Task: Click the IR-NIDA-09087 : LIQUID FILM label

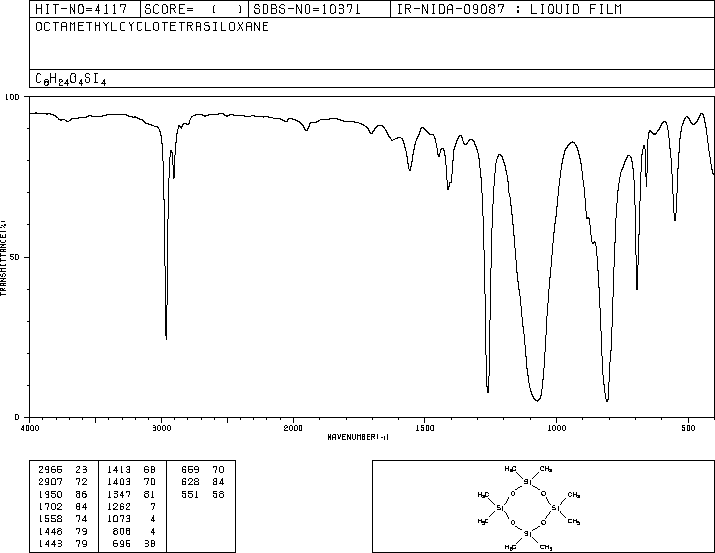Action: (x=509, y=9)
